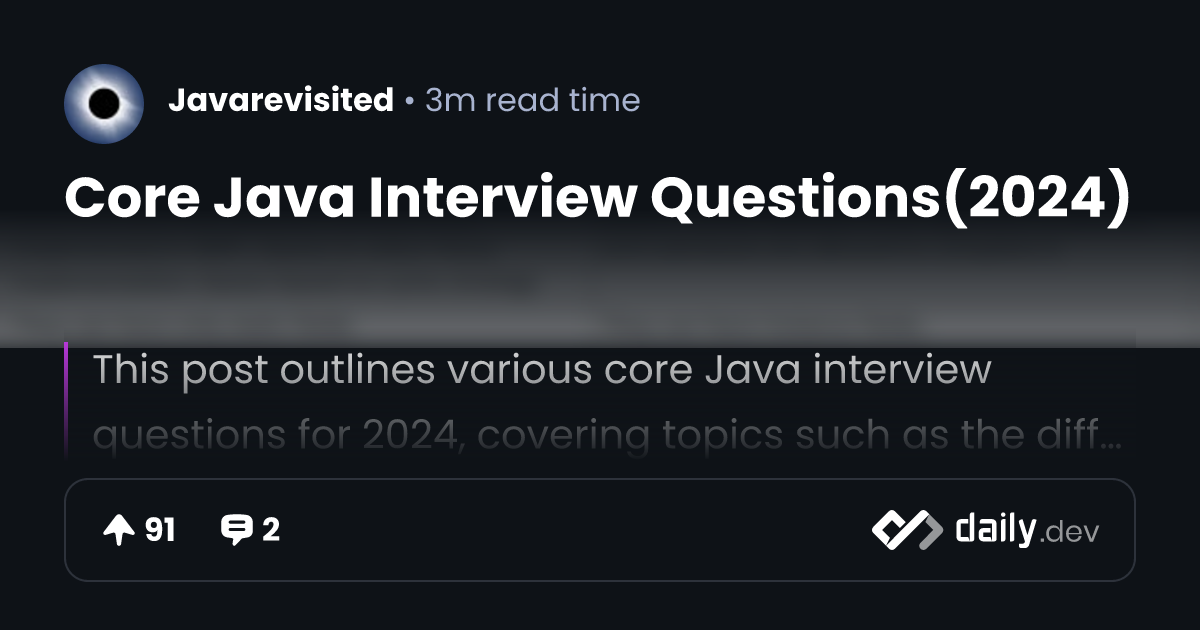This screenshot has height=630, width=1200.
Task: Open comments via the speech bubble icon
Action: (x=236, y=530)
